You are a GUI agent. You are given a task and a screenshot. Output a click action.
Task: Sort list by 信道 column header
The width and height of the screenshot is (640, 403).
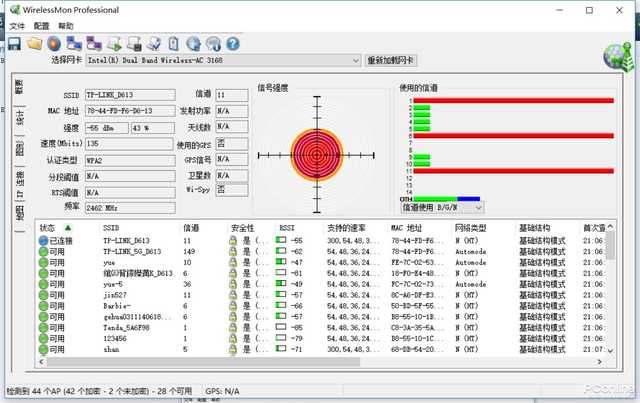(x=191, y=228)
